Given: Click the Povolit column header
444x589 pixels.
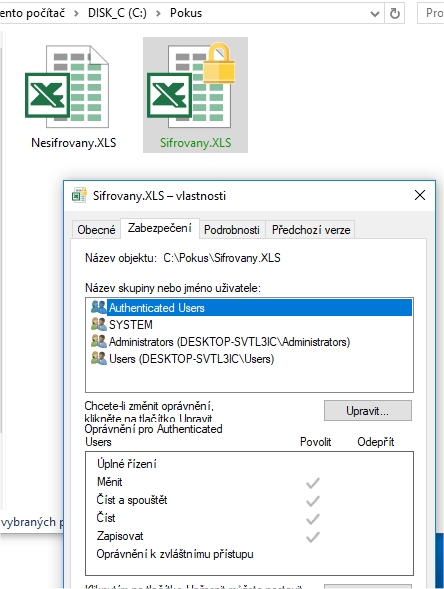Looking at the screenshot, I should [316, 442].
